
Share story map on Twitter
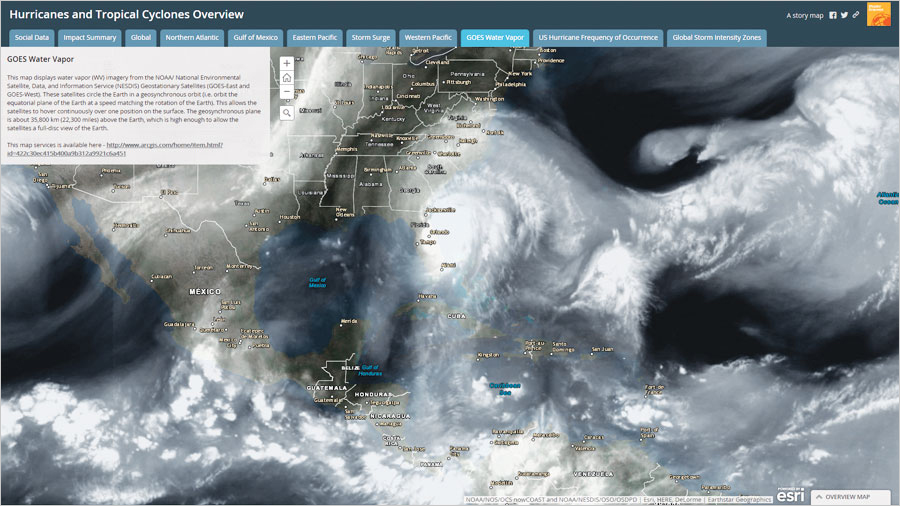coord(844,15)
